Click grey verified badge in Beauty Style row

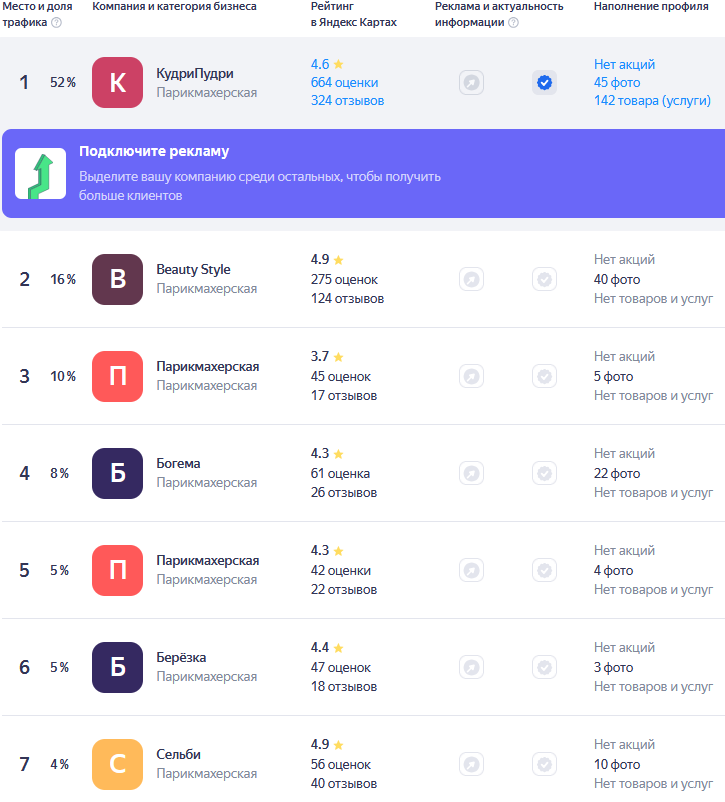pos(544,279)
